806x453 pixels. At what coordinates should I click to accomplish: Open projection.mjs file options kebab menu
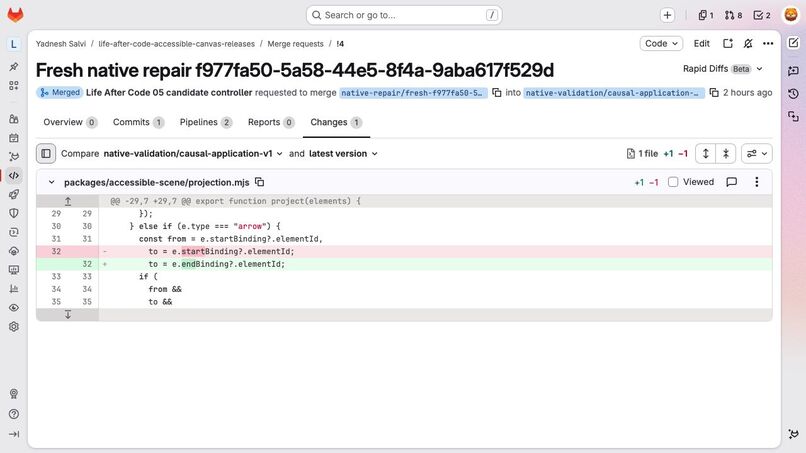pyautogui.click(x=756, y=182)
